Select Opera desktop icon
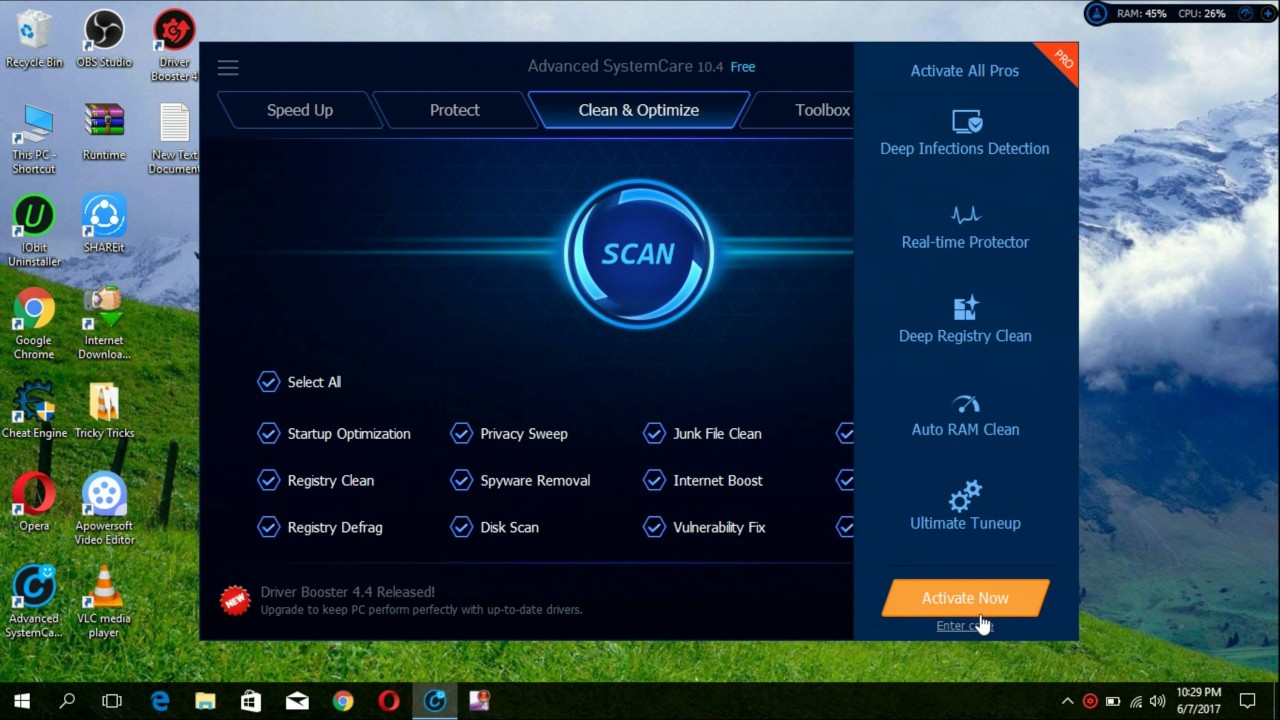This screenshot has height=720, width=1280. (34, 503)
